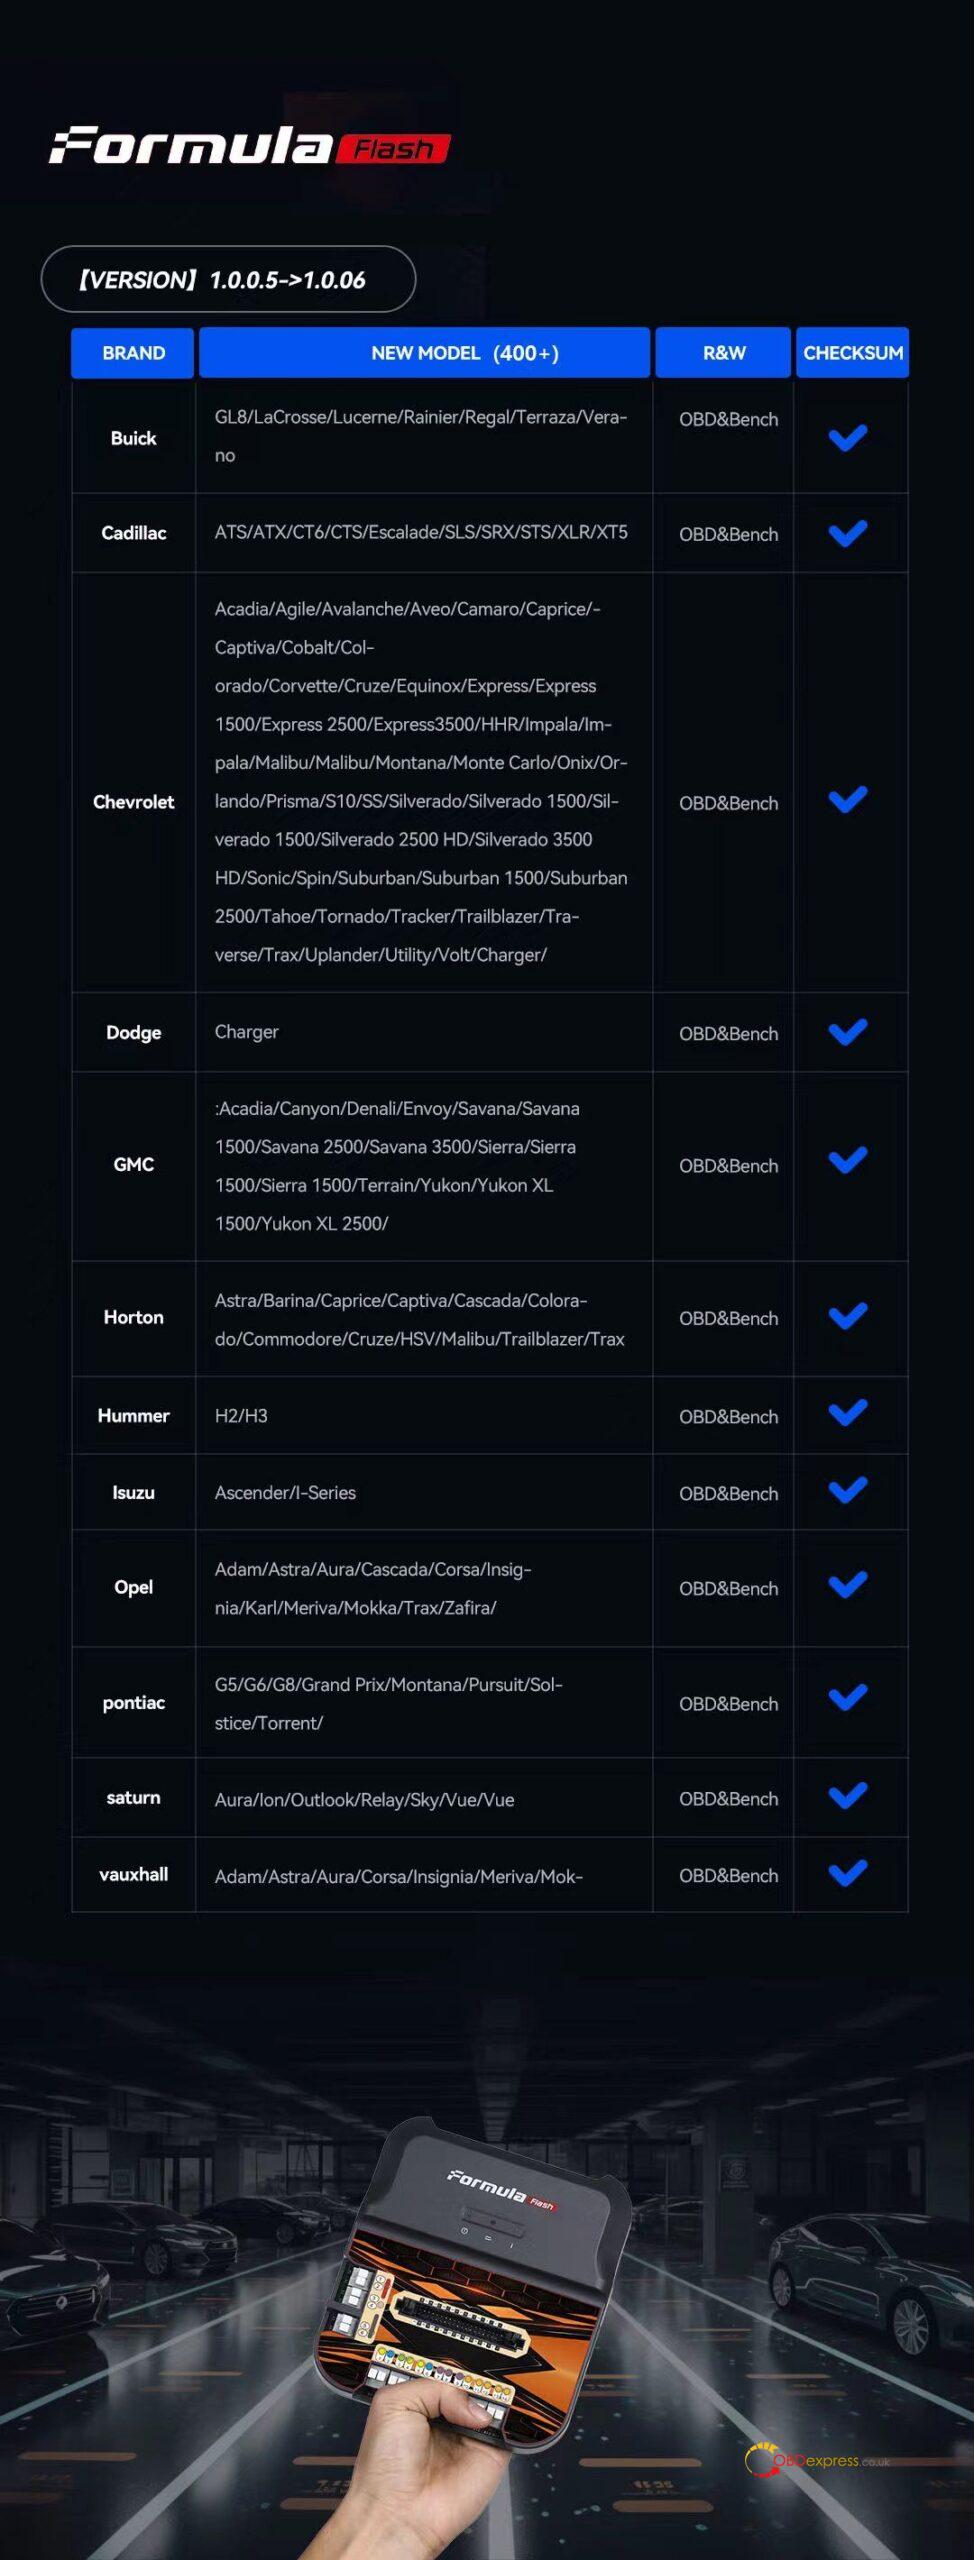
Task: Click the R&W column header
Action: tap(723, 353)
